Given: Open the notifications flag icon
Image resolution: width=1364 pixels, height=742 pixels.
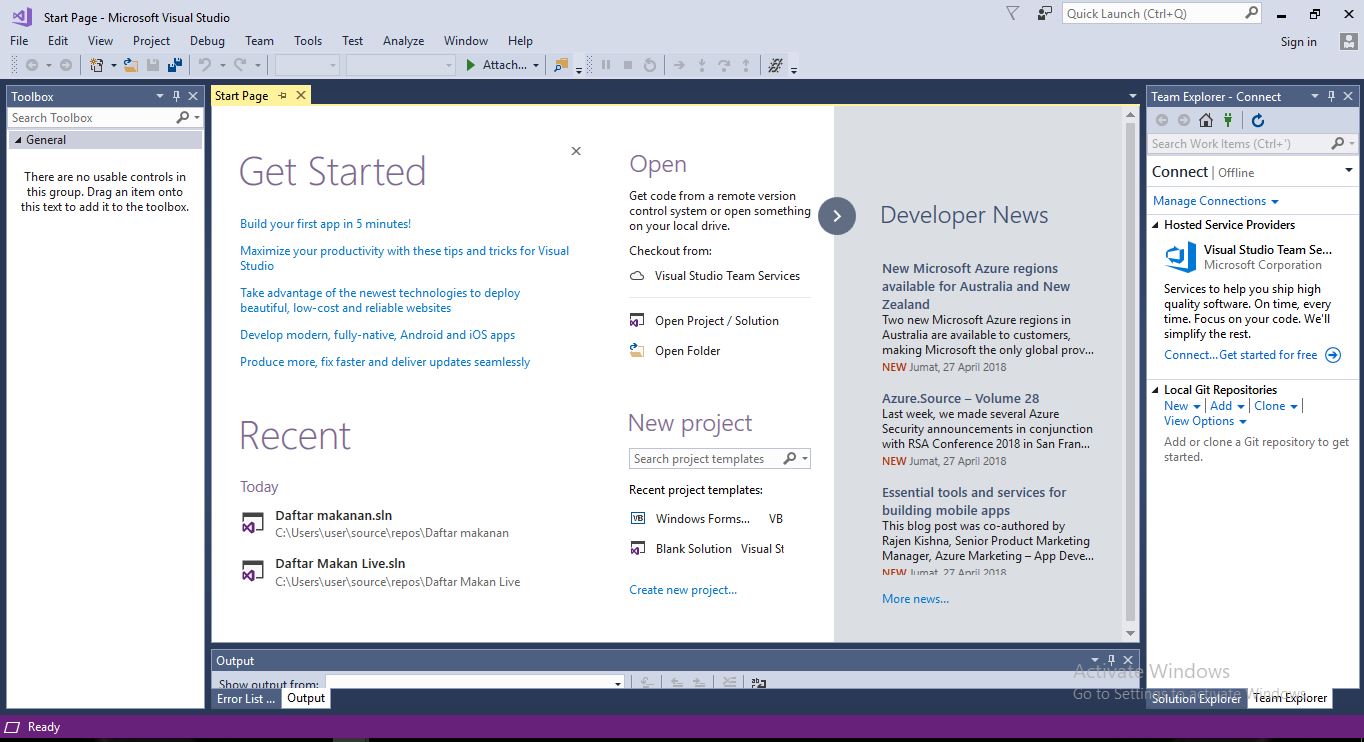Looking at the screenshot, I should tap(1013, 14).
